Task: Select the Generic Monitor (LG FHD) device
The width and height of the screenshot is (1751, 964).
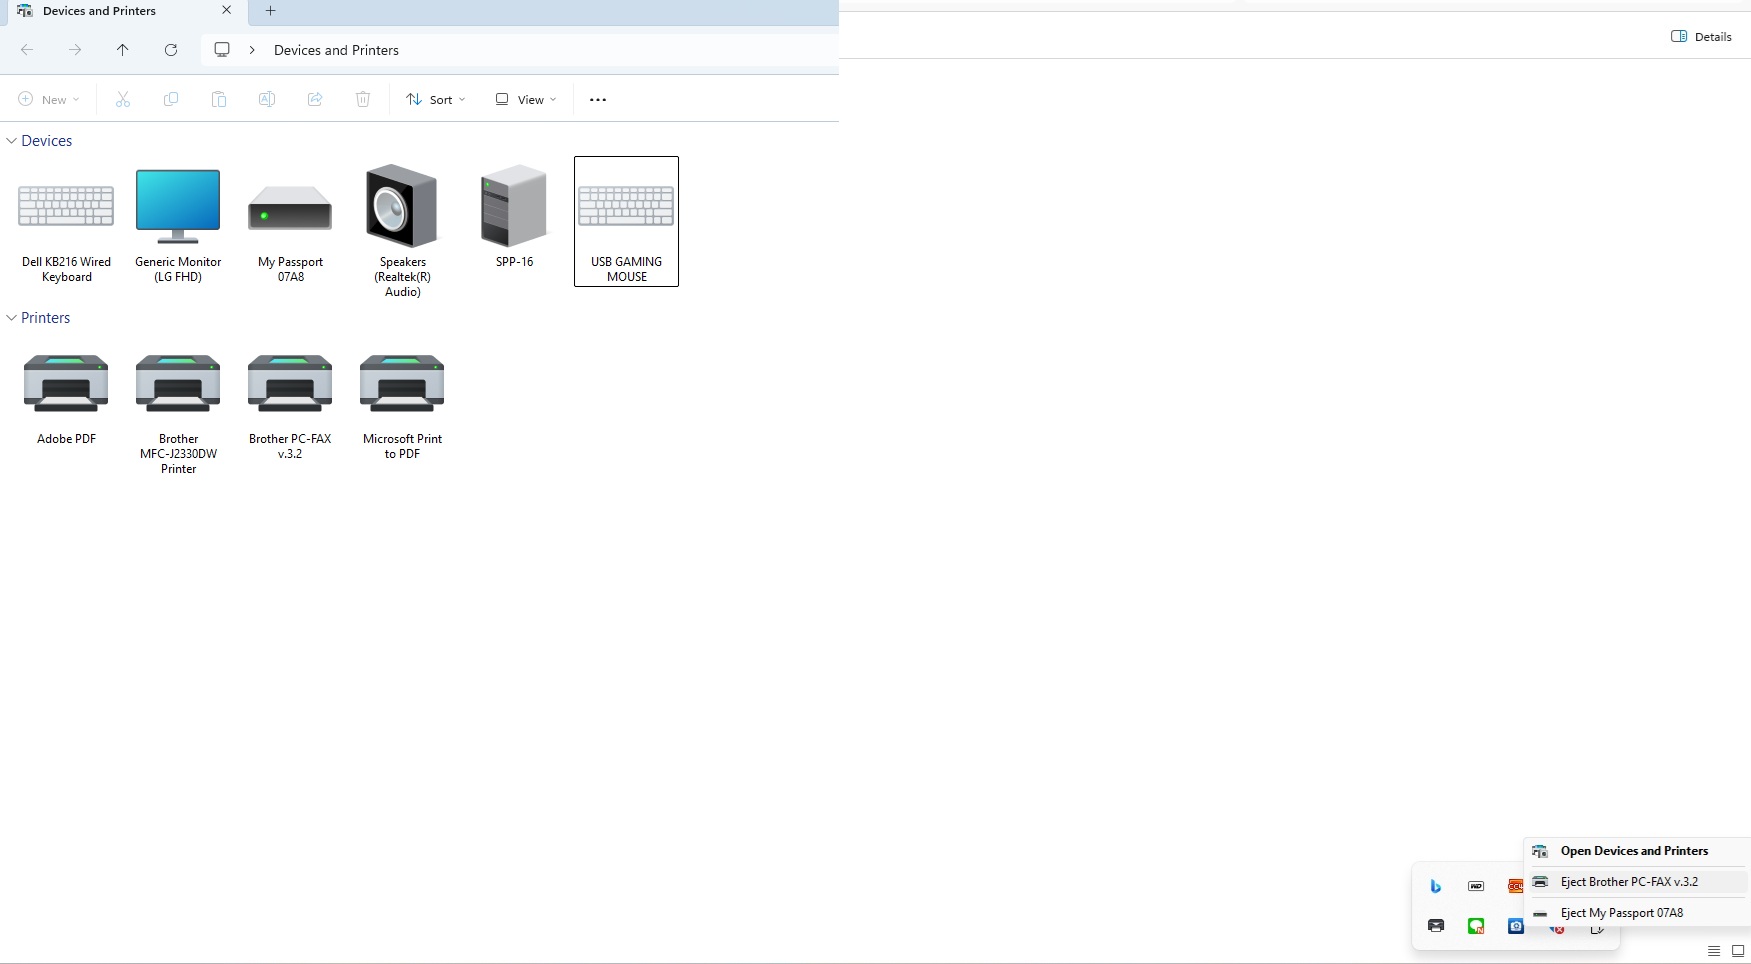Action: (178, 222)
